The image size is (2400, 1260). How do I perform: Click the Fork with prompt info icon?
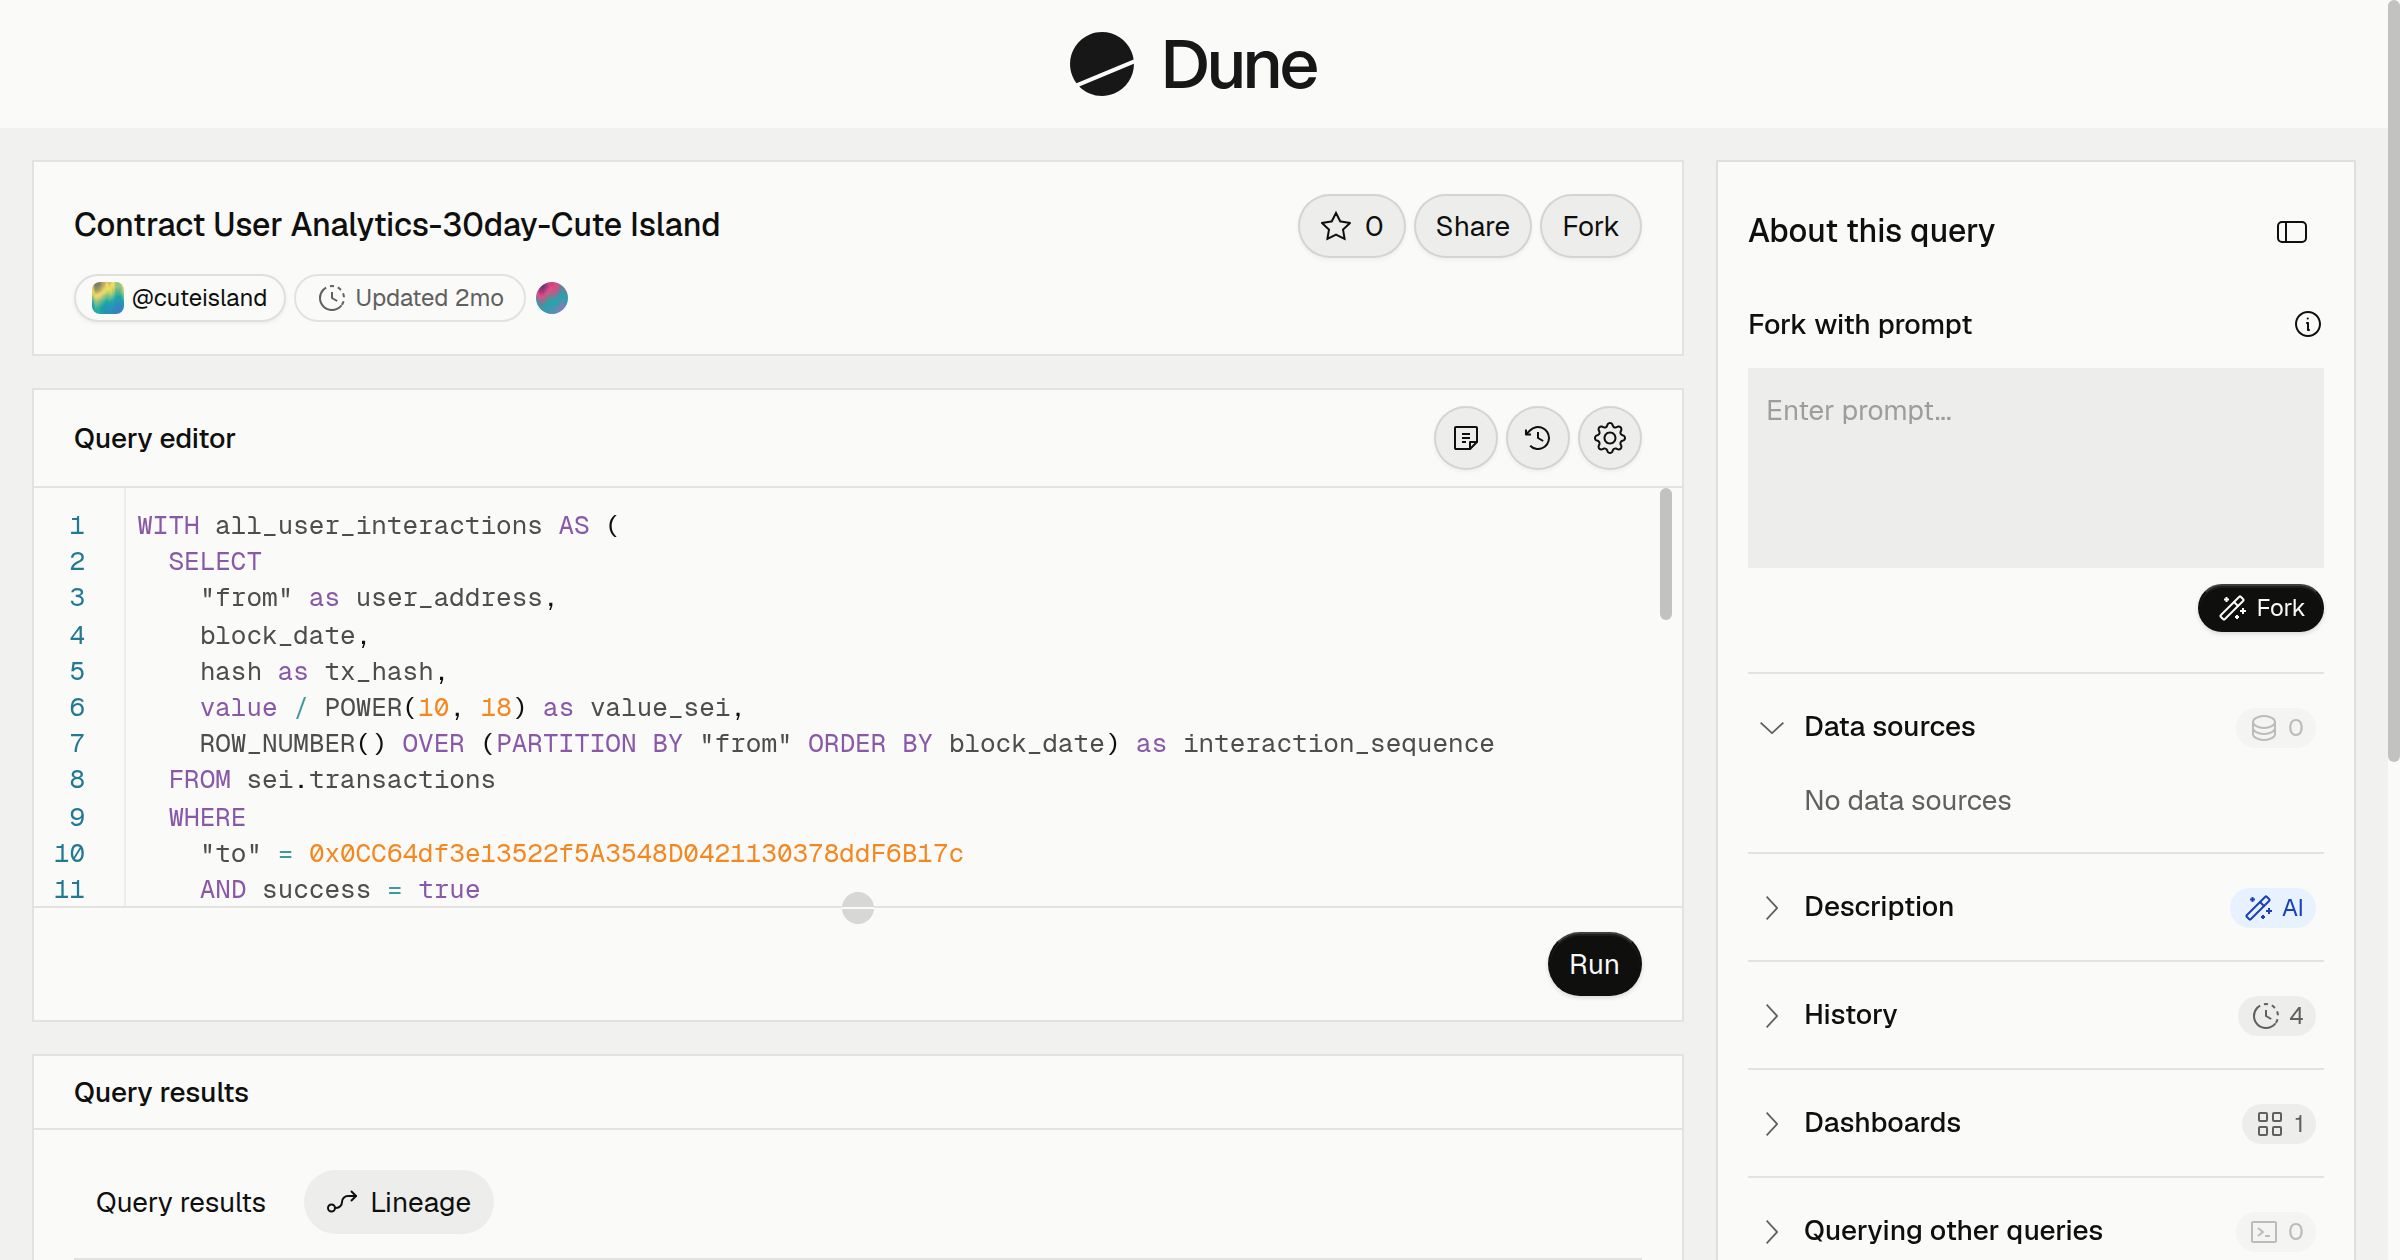point(2308,324)
